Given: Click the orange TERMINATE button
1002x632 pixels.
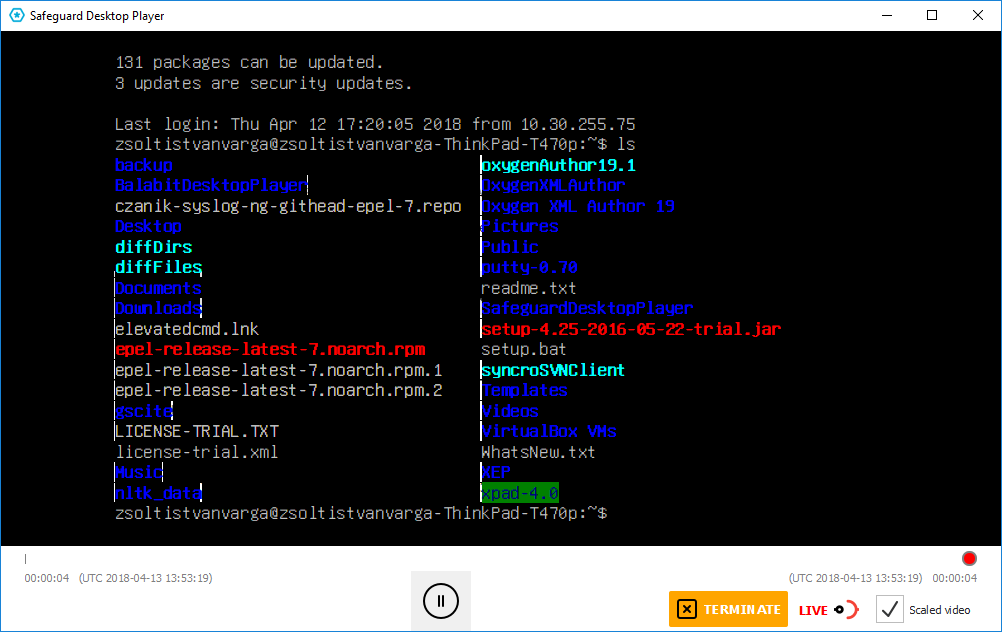Looking at the screenshot, I should (728, 609).
